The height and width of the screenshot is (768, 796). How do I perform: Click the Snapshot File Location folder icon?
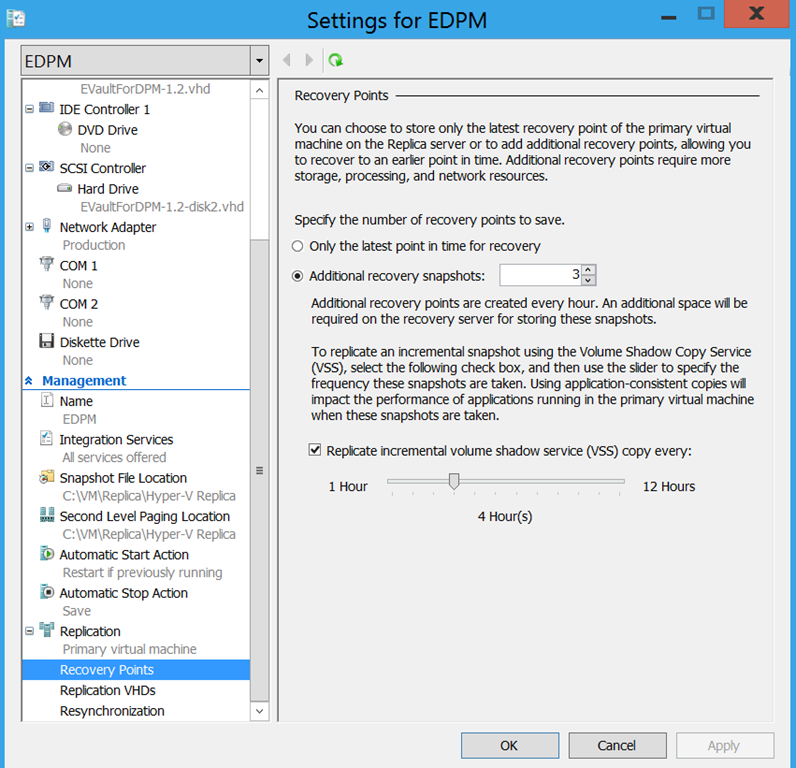point(46,477)
